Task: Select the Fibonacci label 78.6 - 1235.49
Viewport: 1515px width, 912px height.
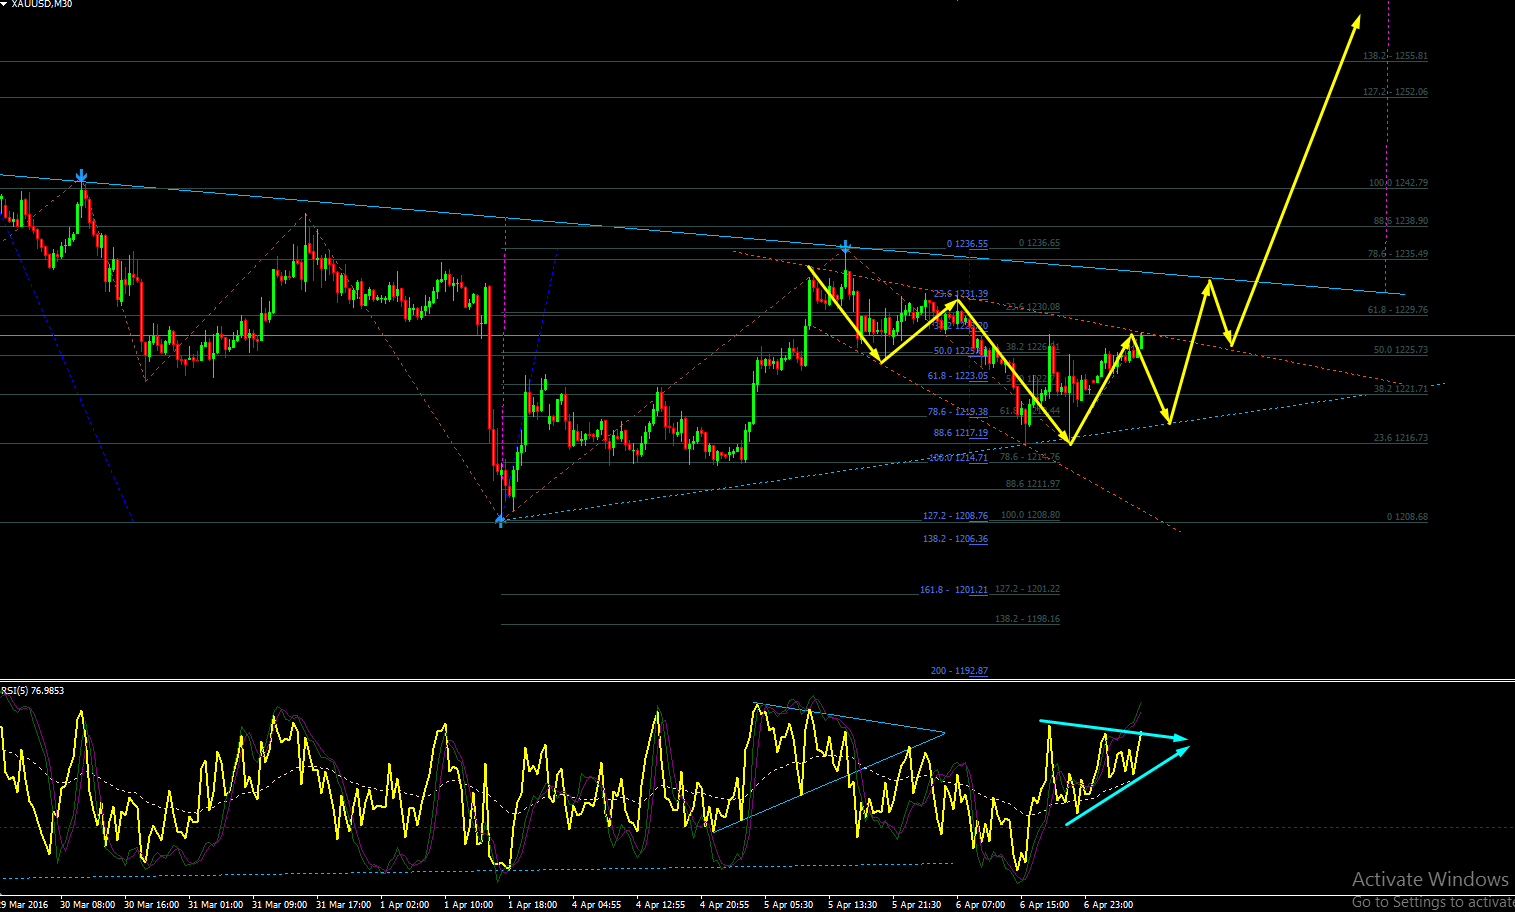Action: [1398, 254]
